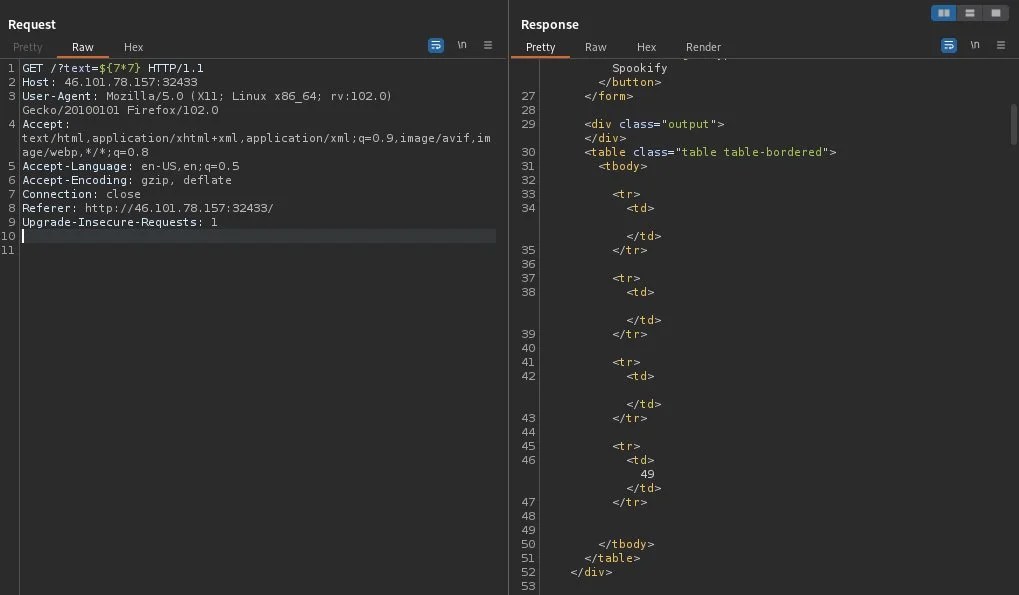Click the Upgrade-Insecure-Requests header line

tap(120, 222)
